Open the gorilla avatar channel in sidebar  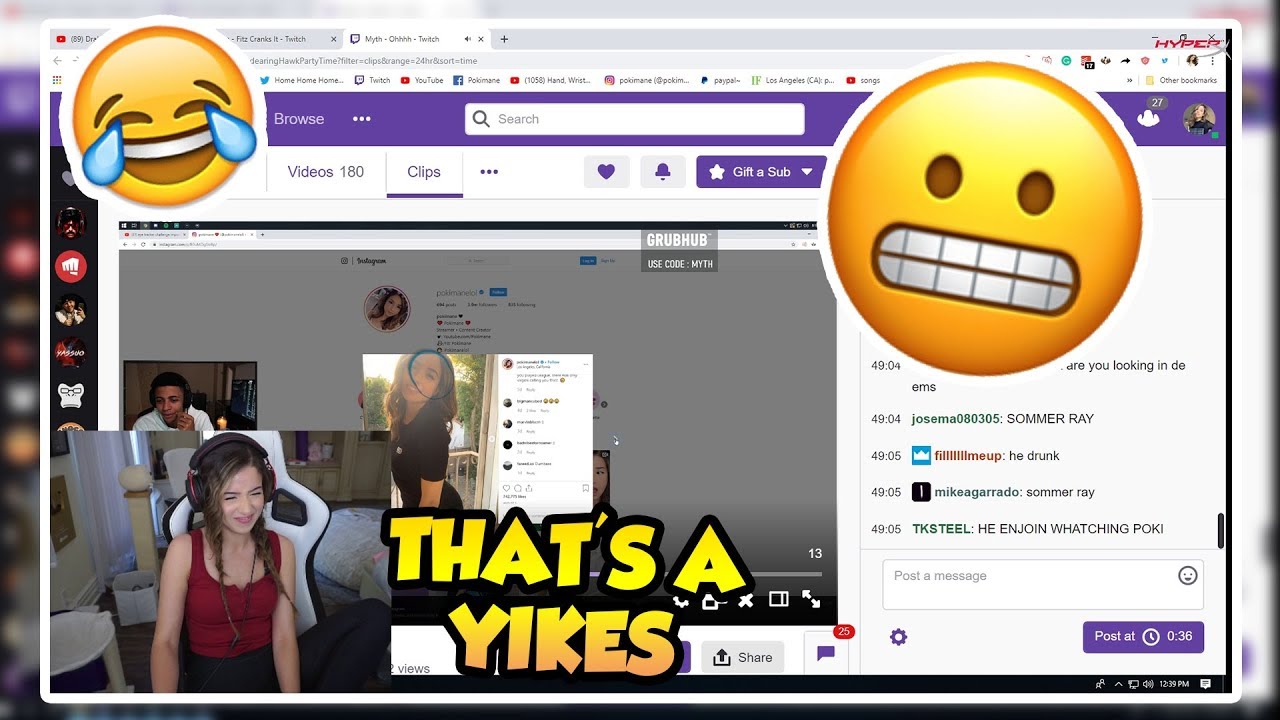(71, 397)
